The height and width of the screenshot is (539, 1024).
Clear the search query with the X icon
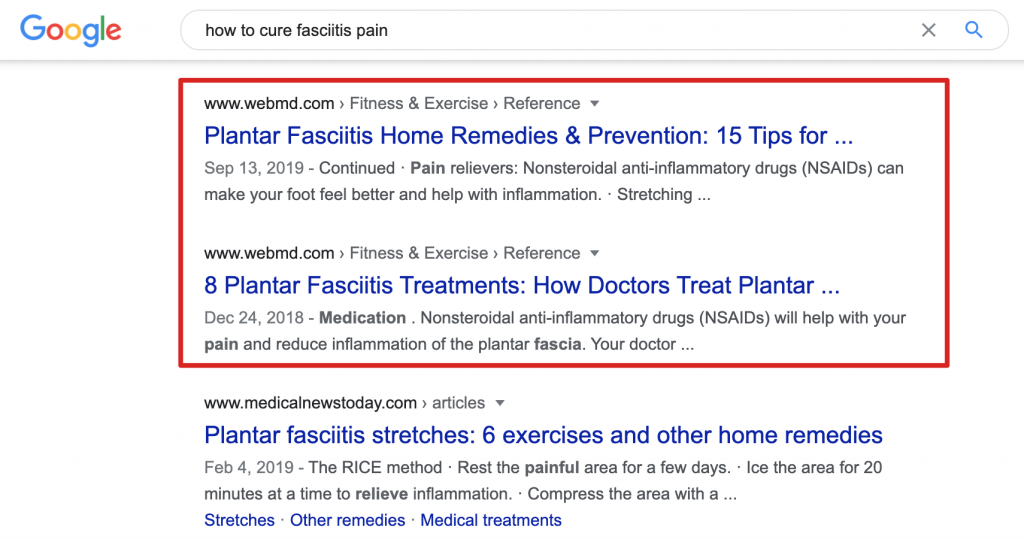(x=928, y=30)
